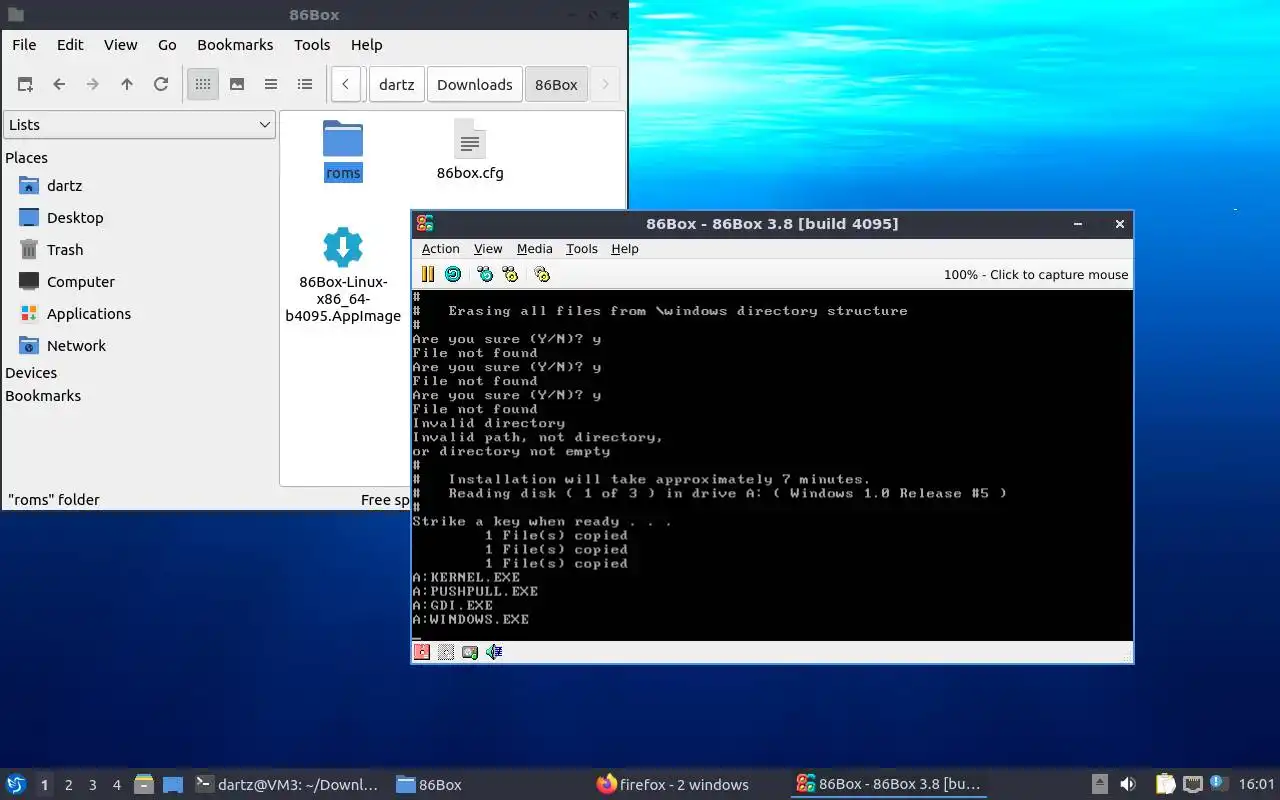
Task: Open the Lubuntu start menu
Action: point(16,784)
